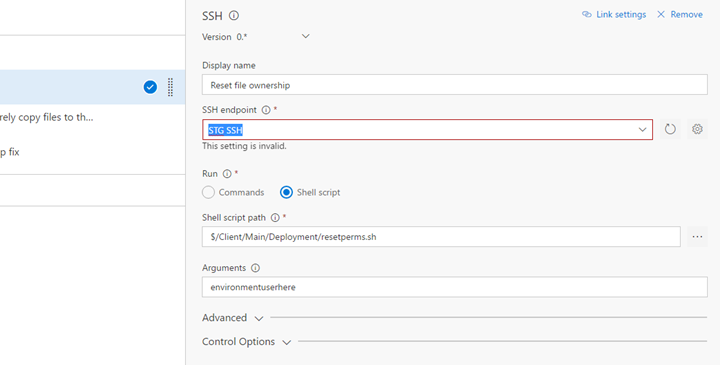Click Remove task link
This screenshot has height=365, width=720.
(x=680, y=15)
